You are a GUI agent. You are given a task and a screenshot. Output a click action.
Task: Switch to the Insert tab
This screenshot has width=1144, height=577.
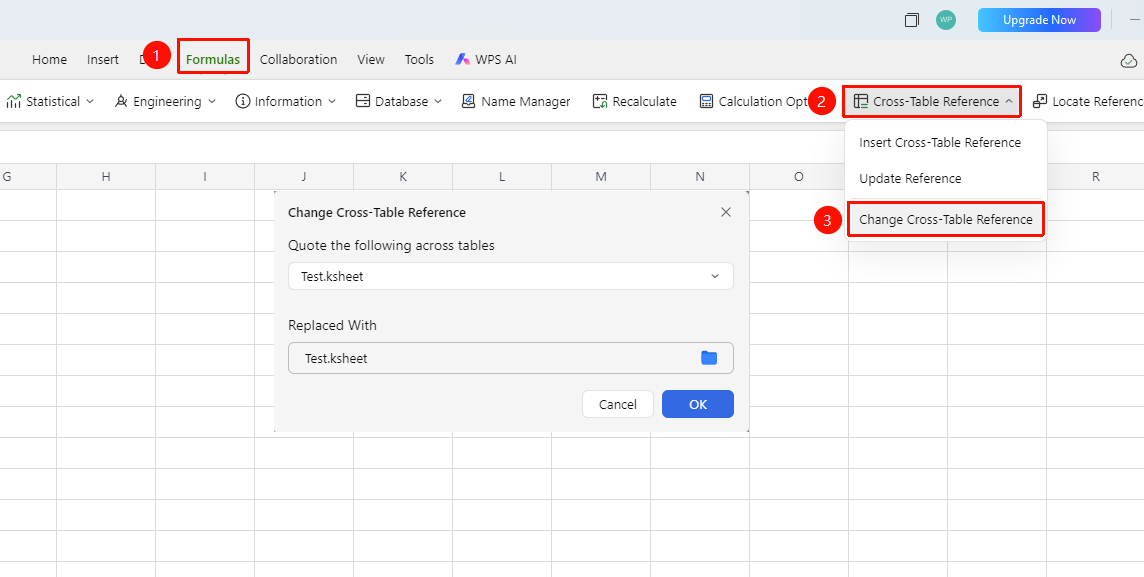pos(103,60)
